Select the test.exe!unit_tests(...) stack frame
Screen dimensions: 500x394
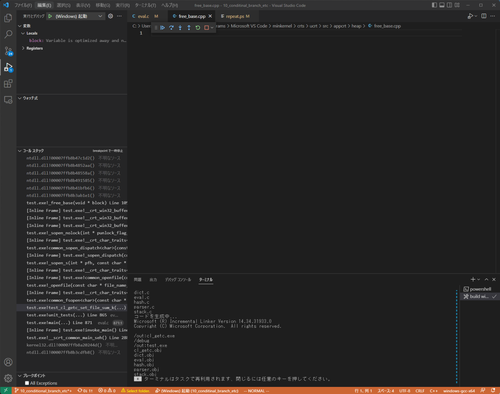coord(72,315)
